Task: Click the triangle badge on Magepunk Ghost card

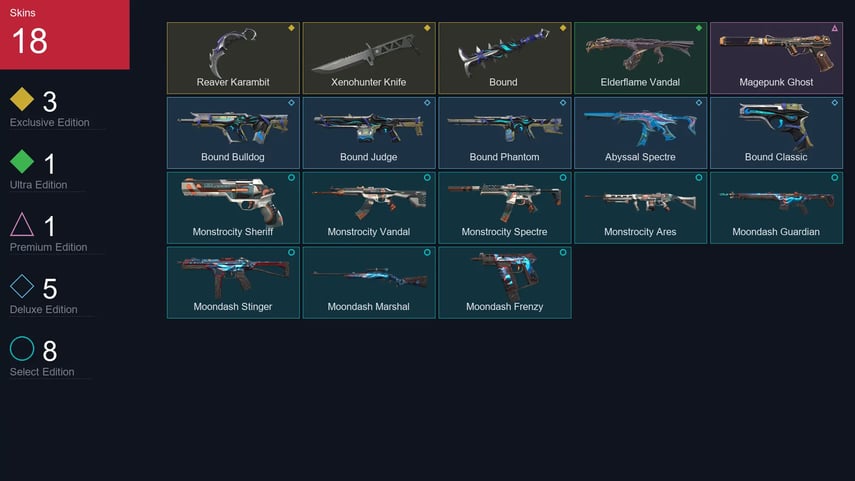Action: (x=834, y=28)
